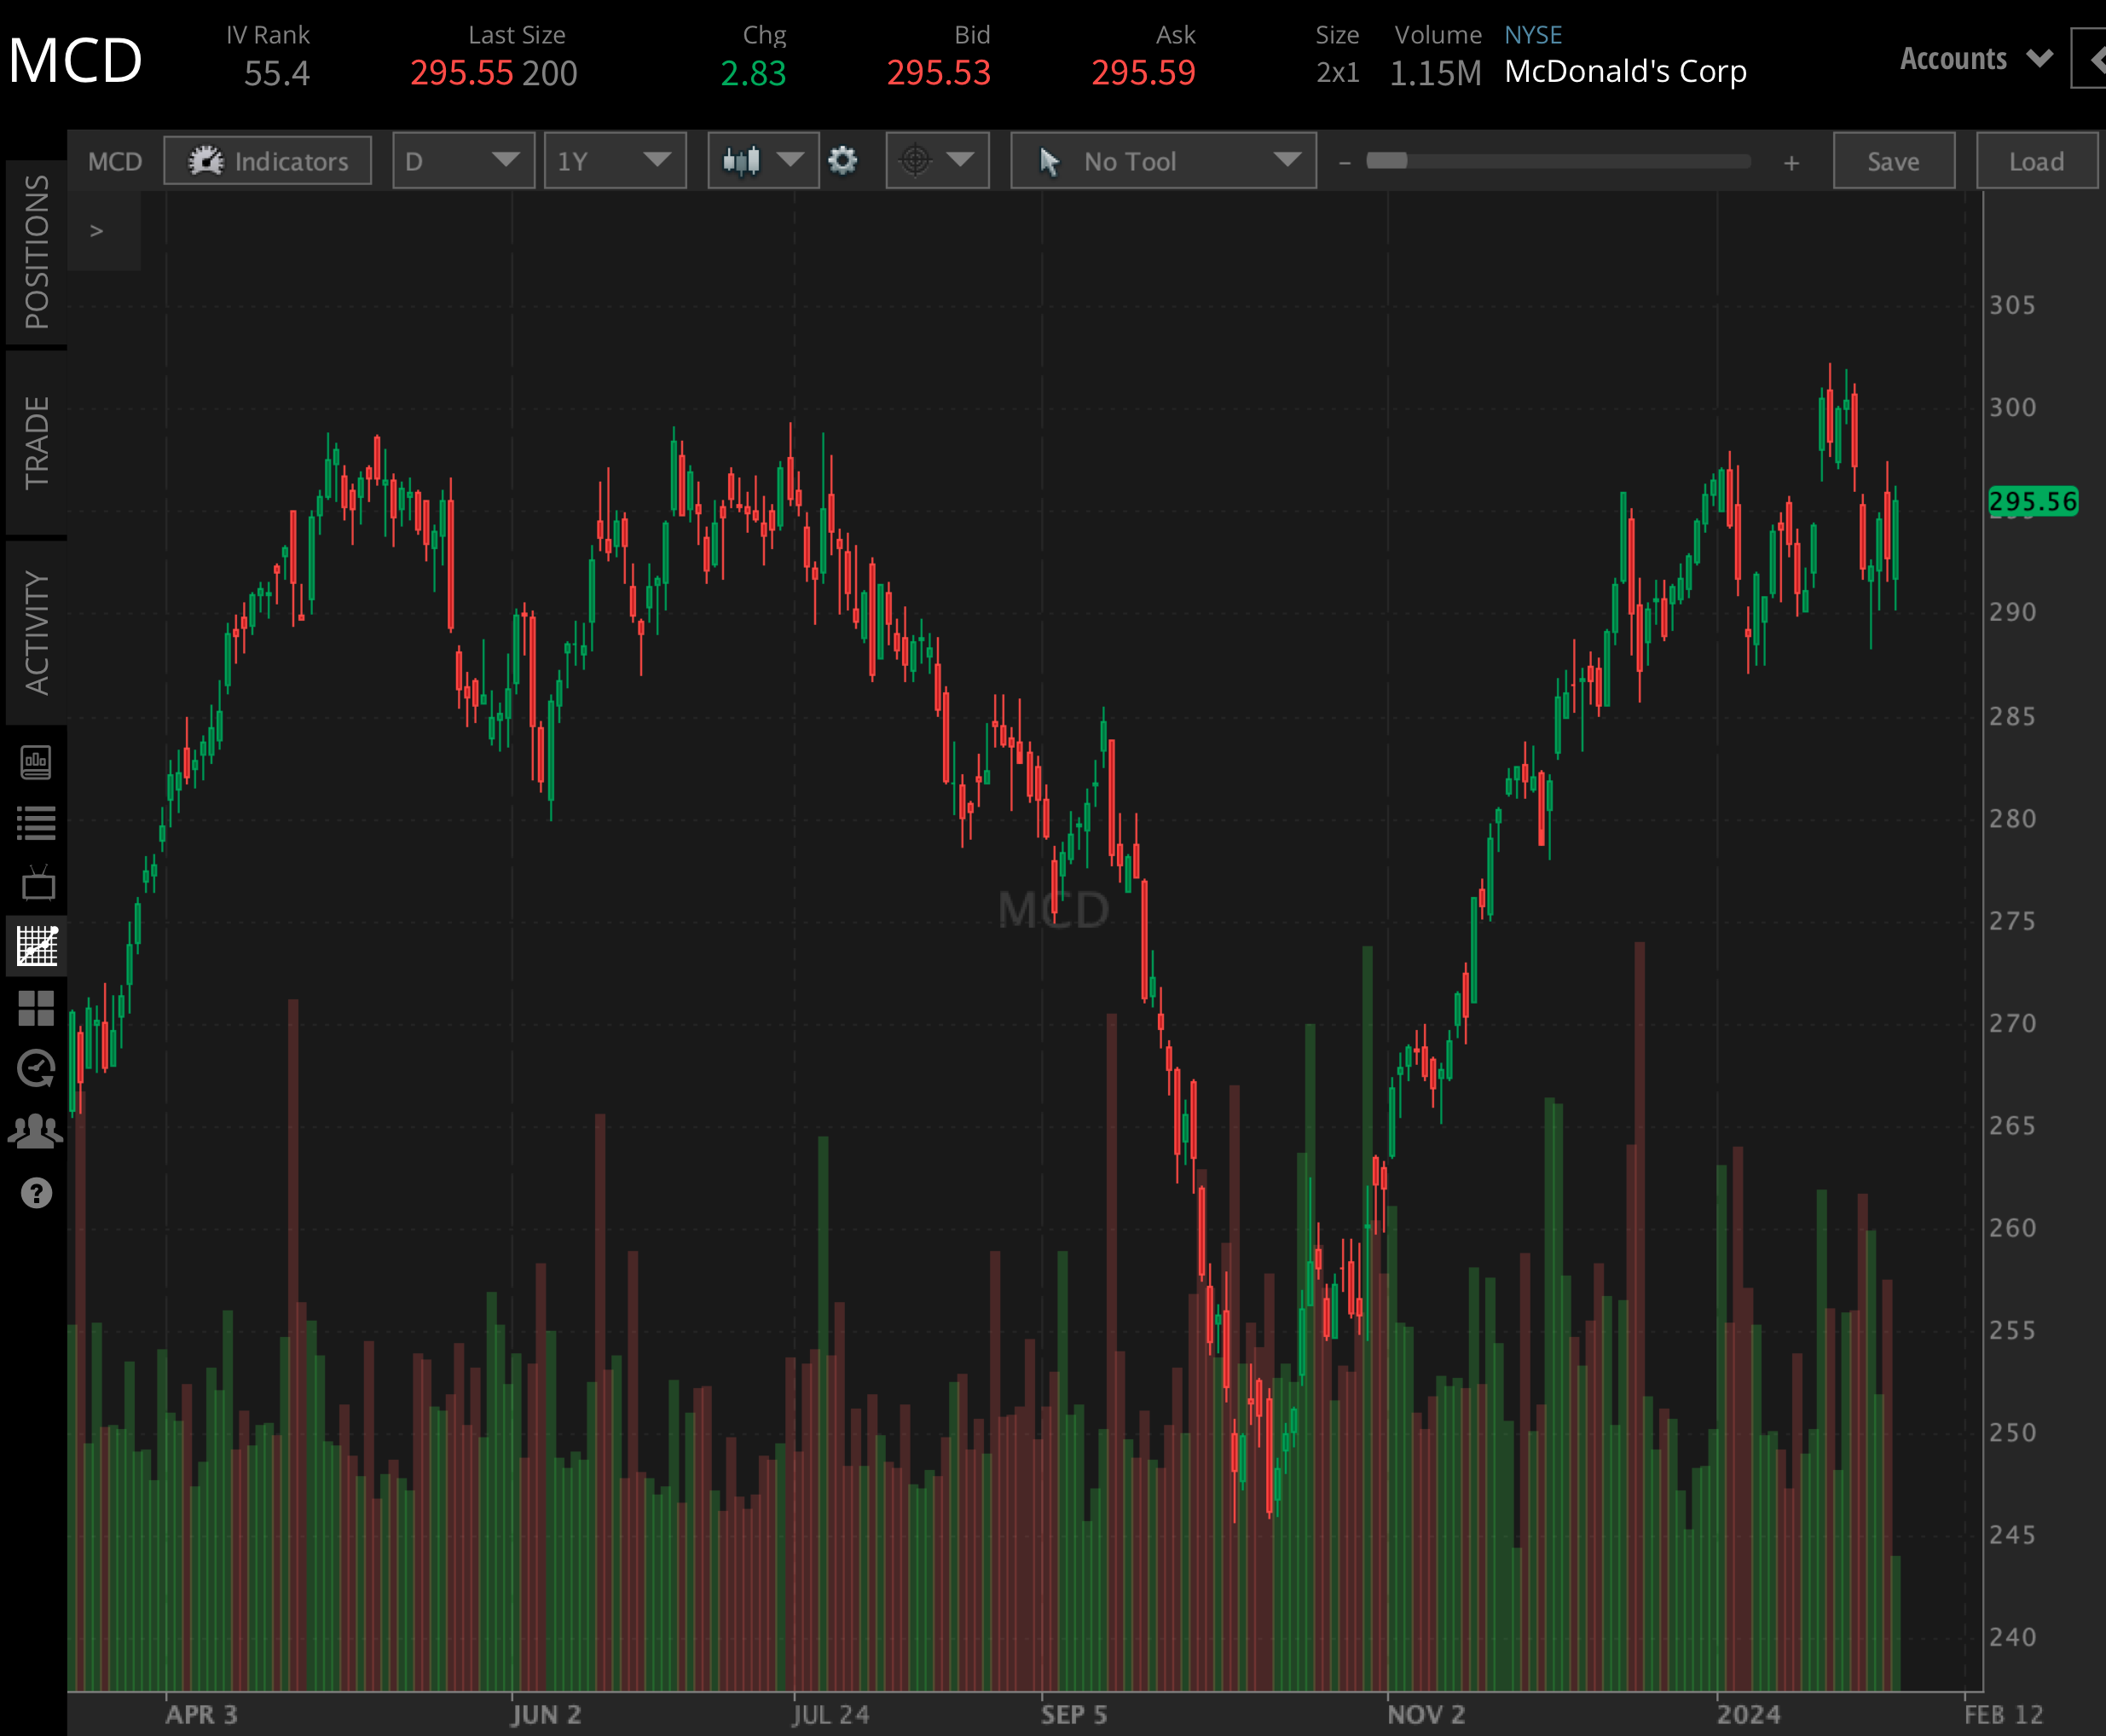Open the news/research icon in the sidebar
The width and height of the screenshot is (2106, 1736).
[37, 762]
